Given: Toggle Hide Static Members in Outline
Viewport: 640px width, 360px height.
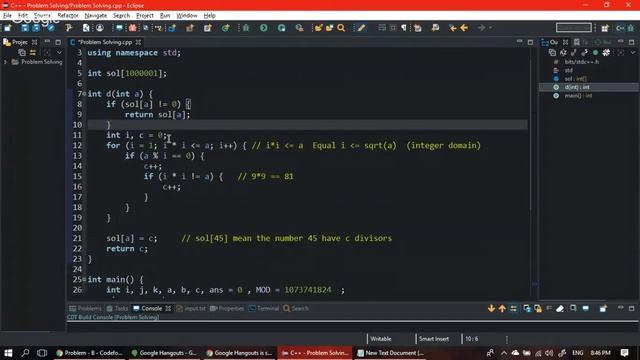Looking at the screenshot, I should (x=584, y=52).
